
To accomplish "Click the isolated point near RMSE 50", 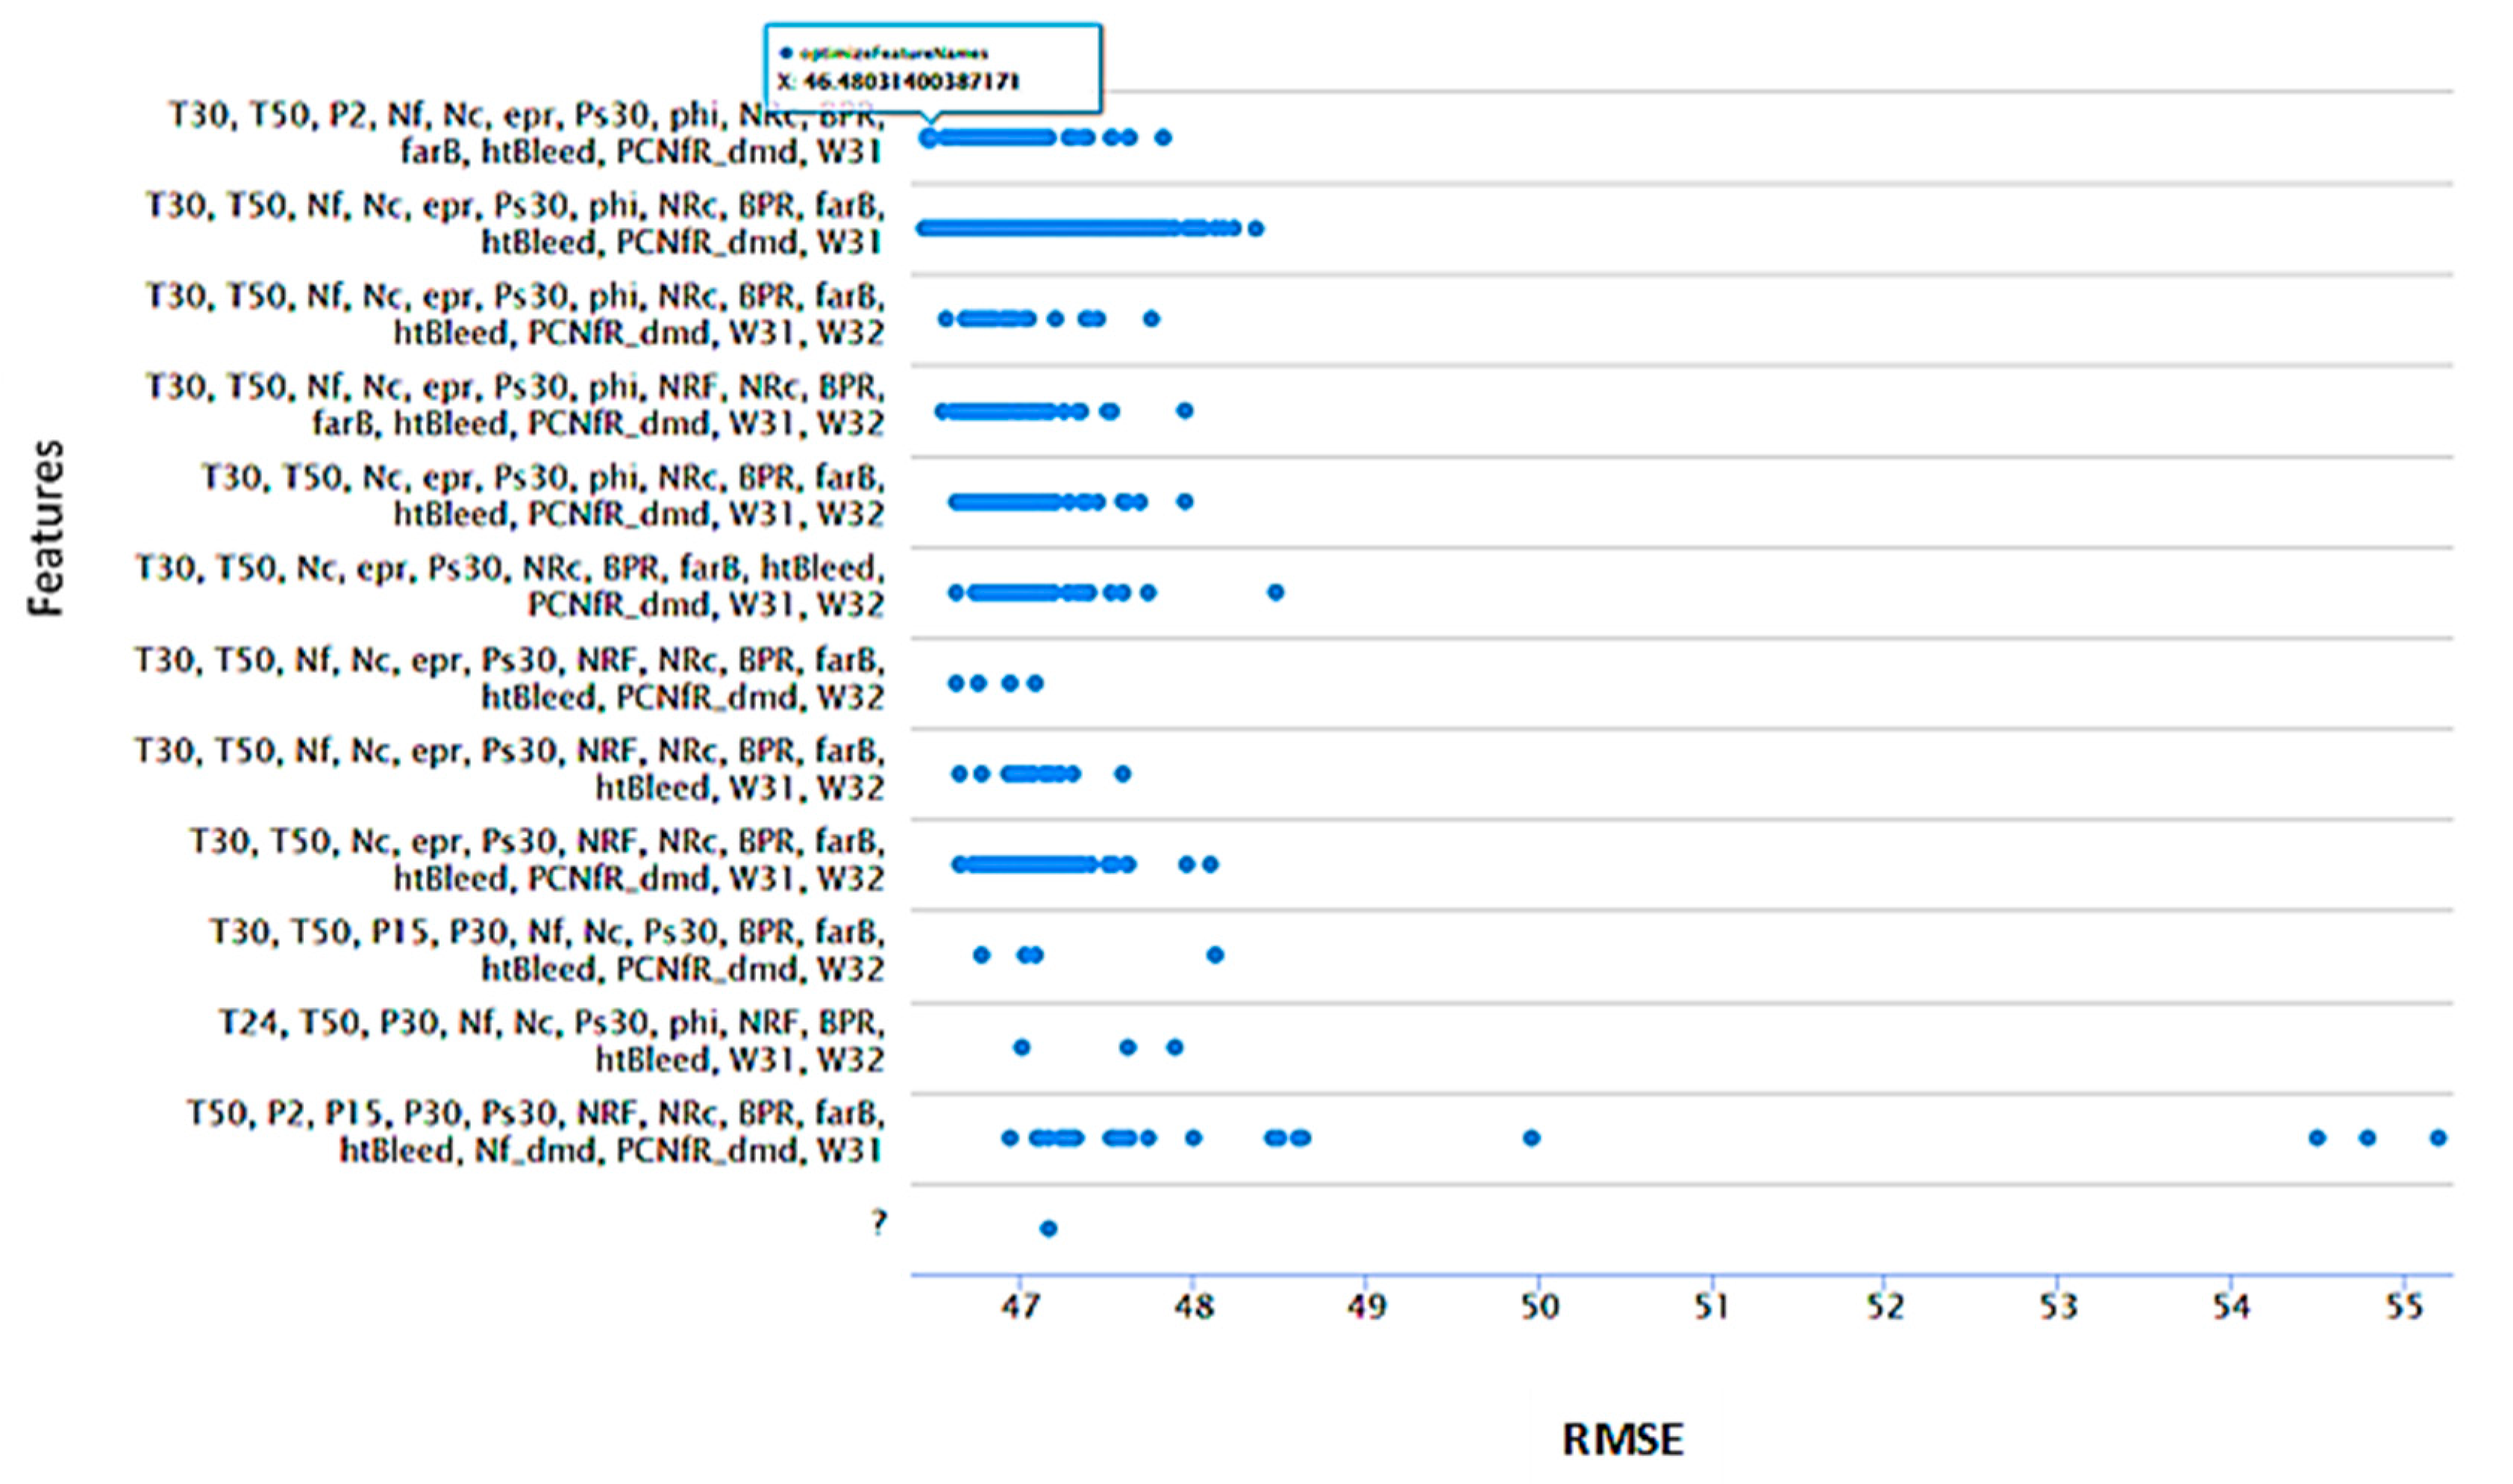I will 1531,1138.
